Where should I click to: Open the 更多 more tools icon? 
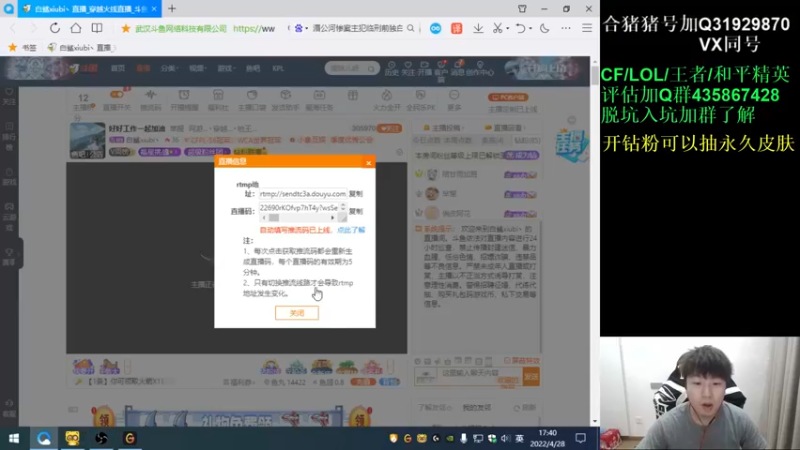pos(454,100)
